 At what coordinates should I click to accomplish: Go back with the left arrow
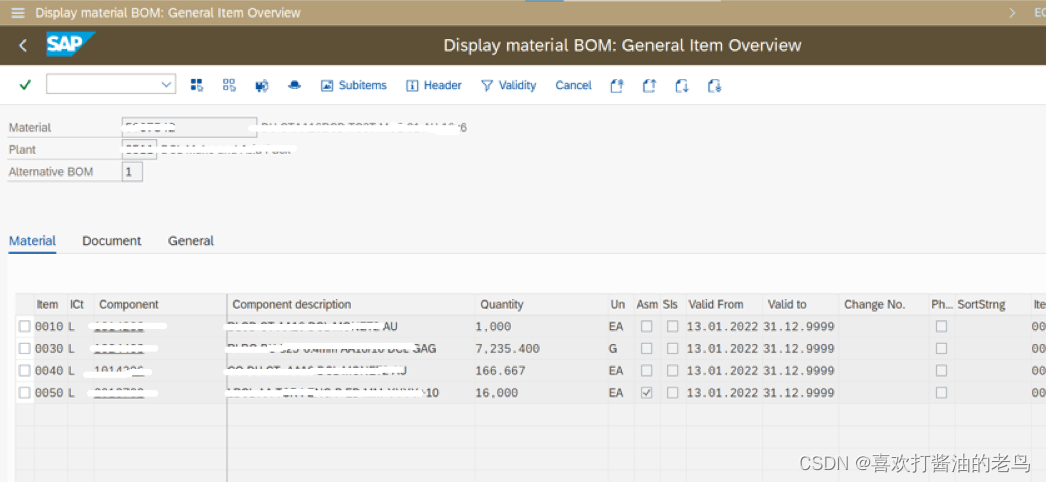point(23,45)
